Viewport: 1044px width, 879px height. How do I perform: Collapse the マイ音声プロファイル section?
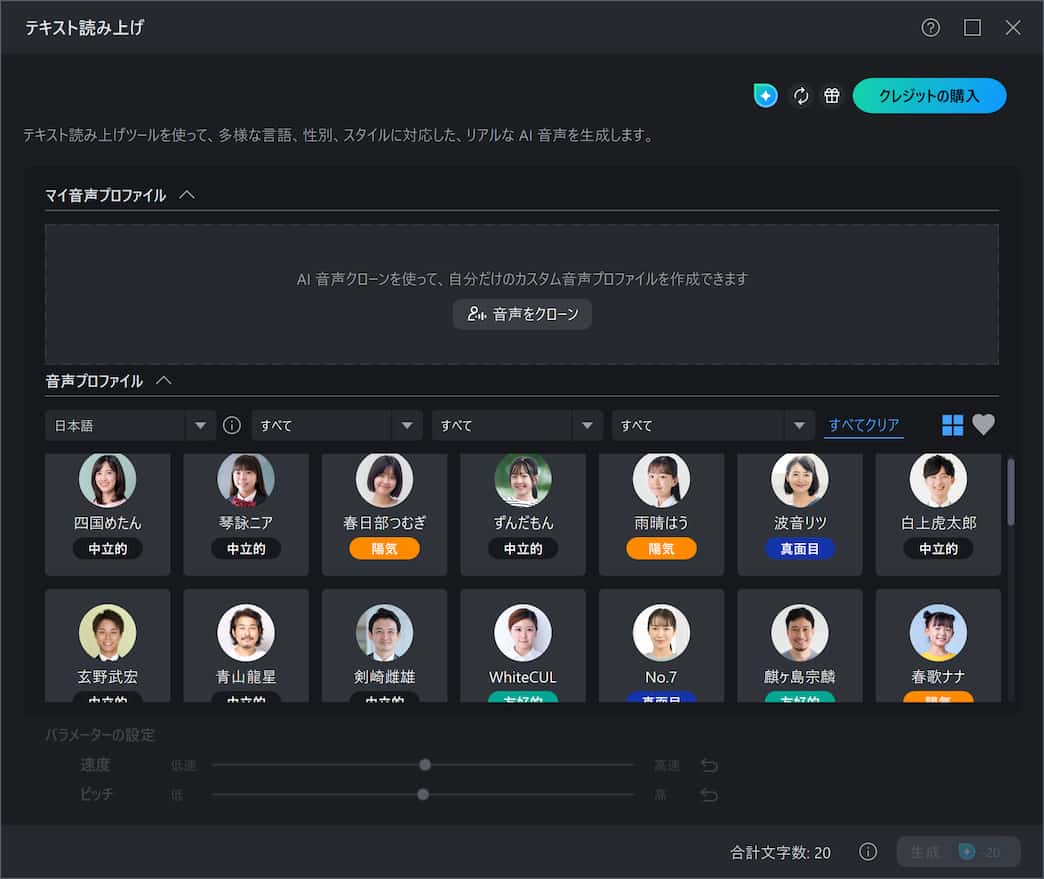tap(186, 195)
